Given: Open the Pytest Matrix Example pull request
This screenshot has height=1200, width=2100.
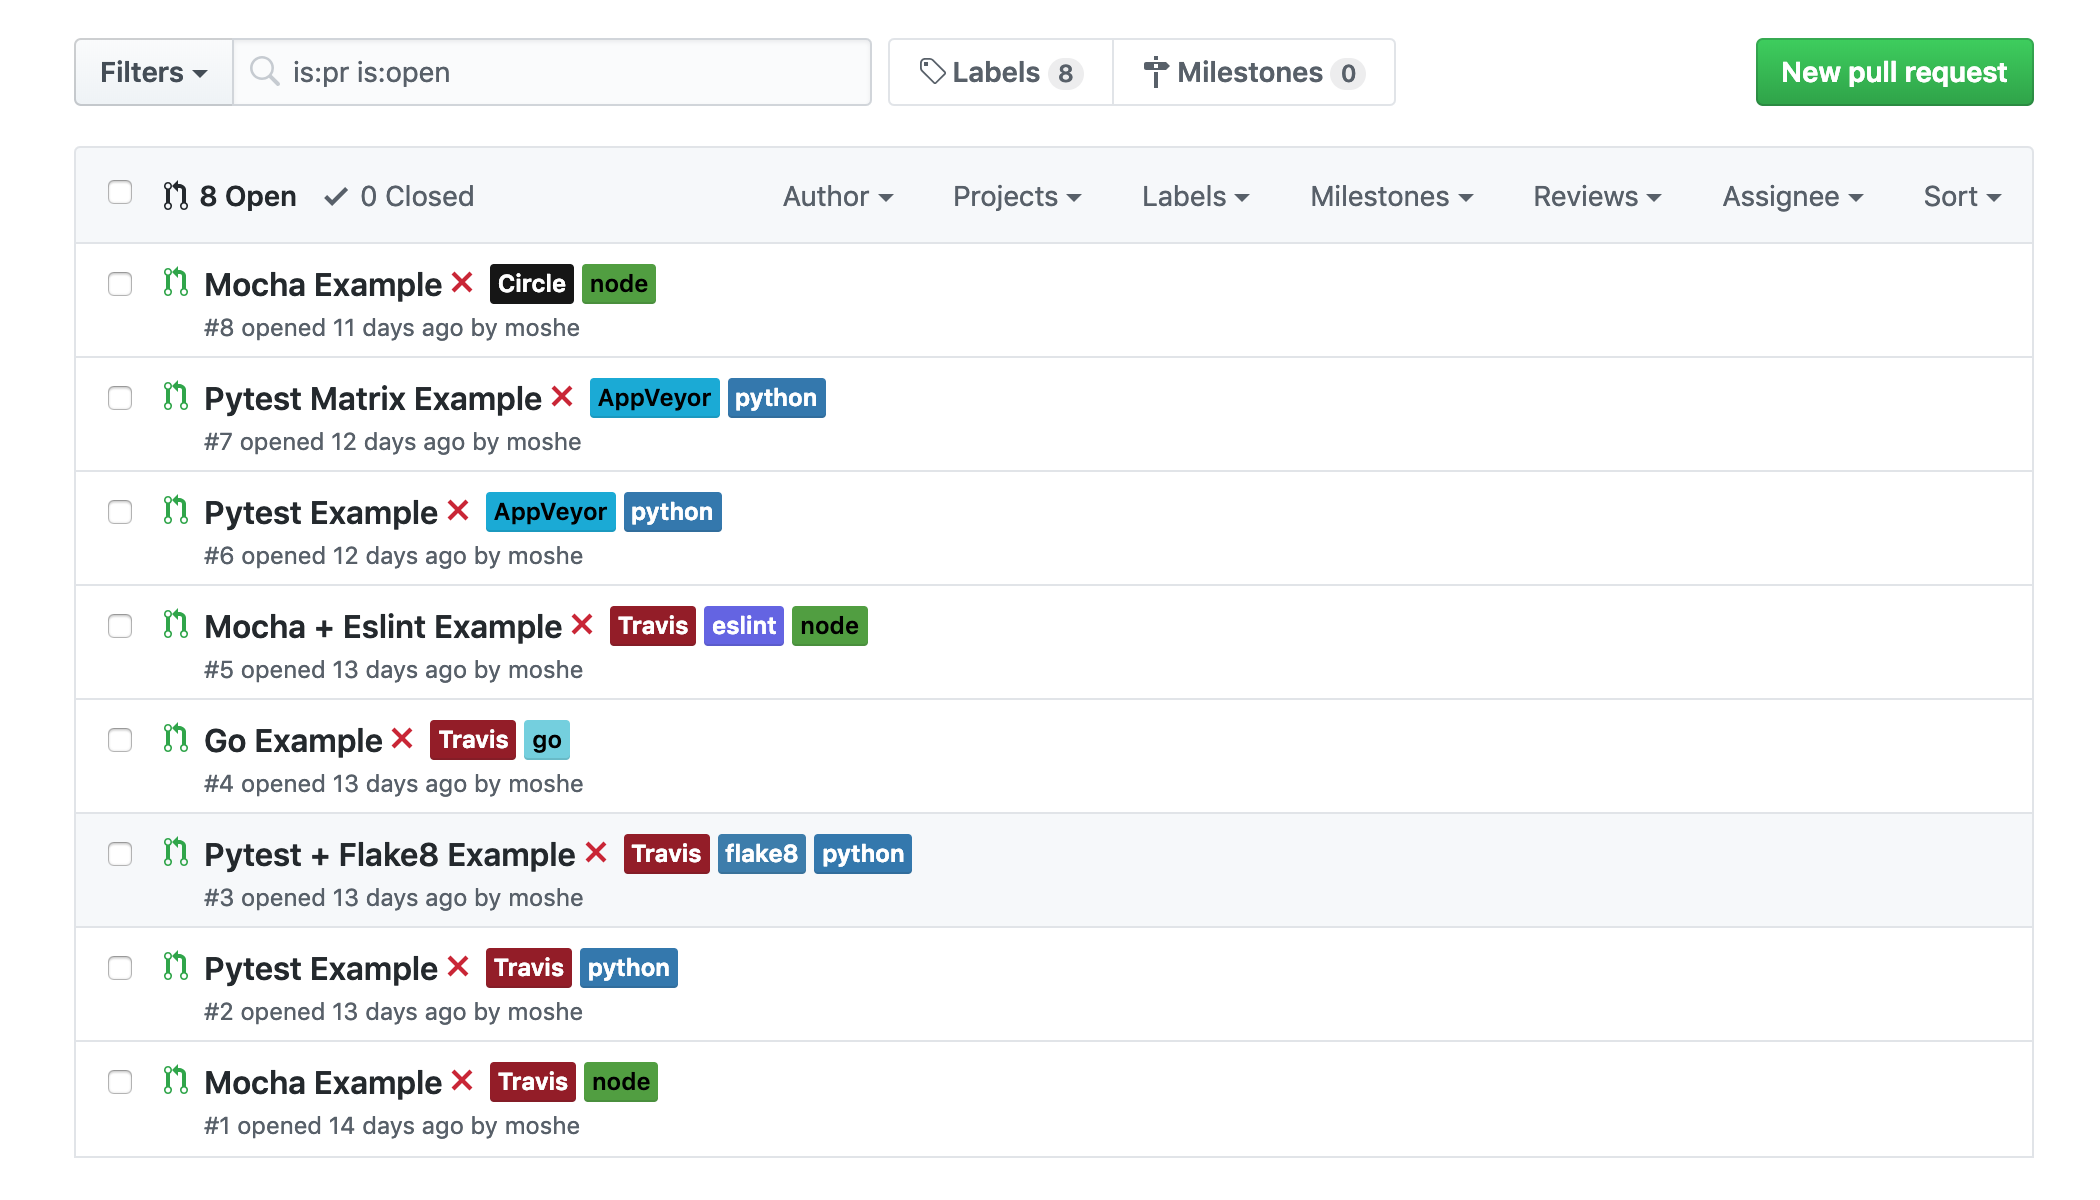Looking at the screenshot, I should coord(372,399).
